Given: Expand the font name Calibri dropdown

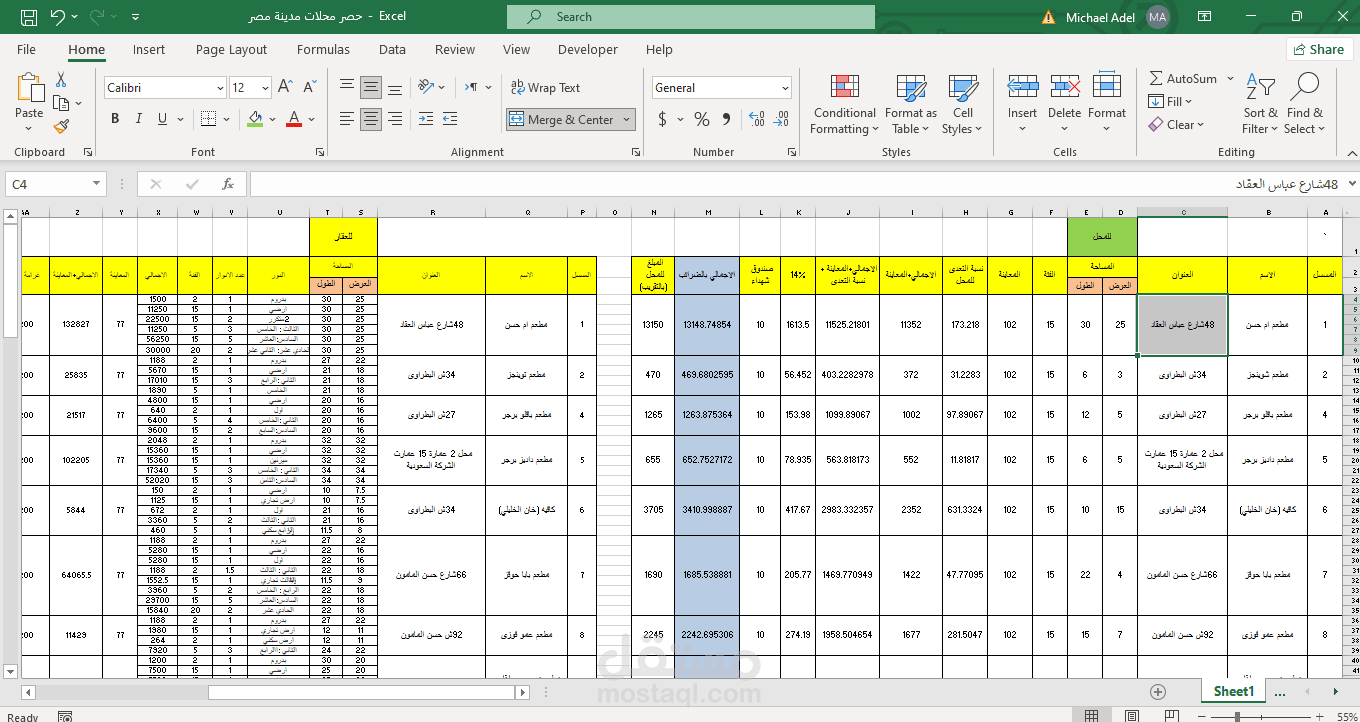Looking at the screenshot, I should [x=220, y=88].
